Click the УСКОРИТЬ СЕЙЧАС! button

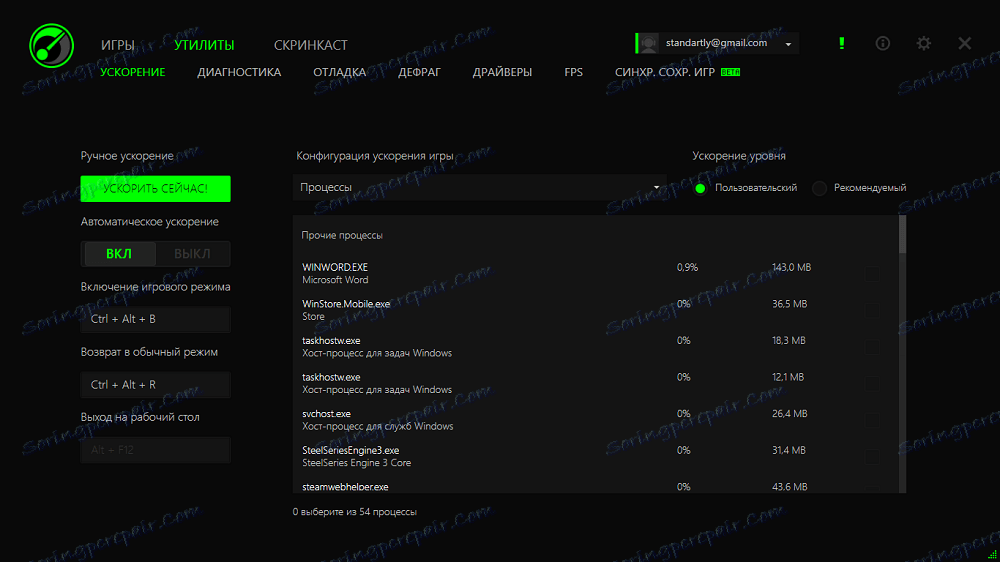156,189
